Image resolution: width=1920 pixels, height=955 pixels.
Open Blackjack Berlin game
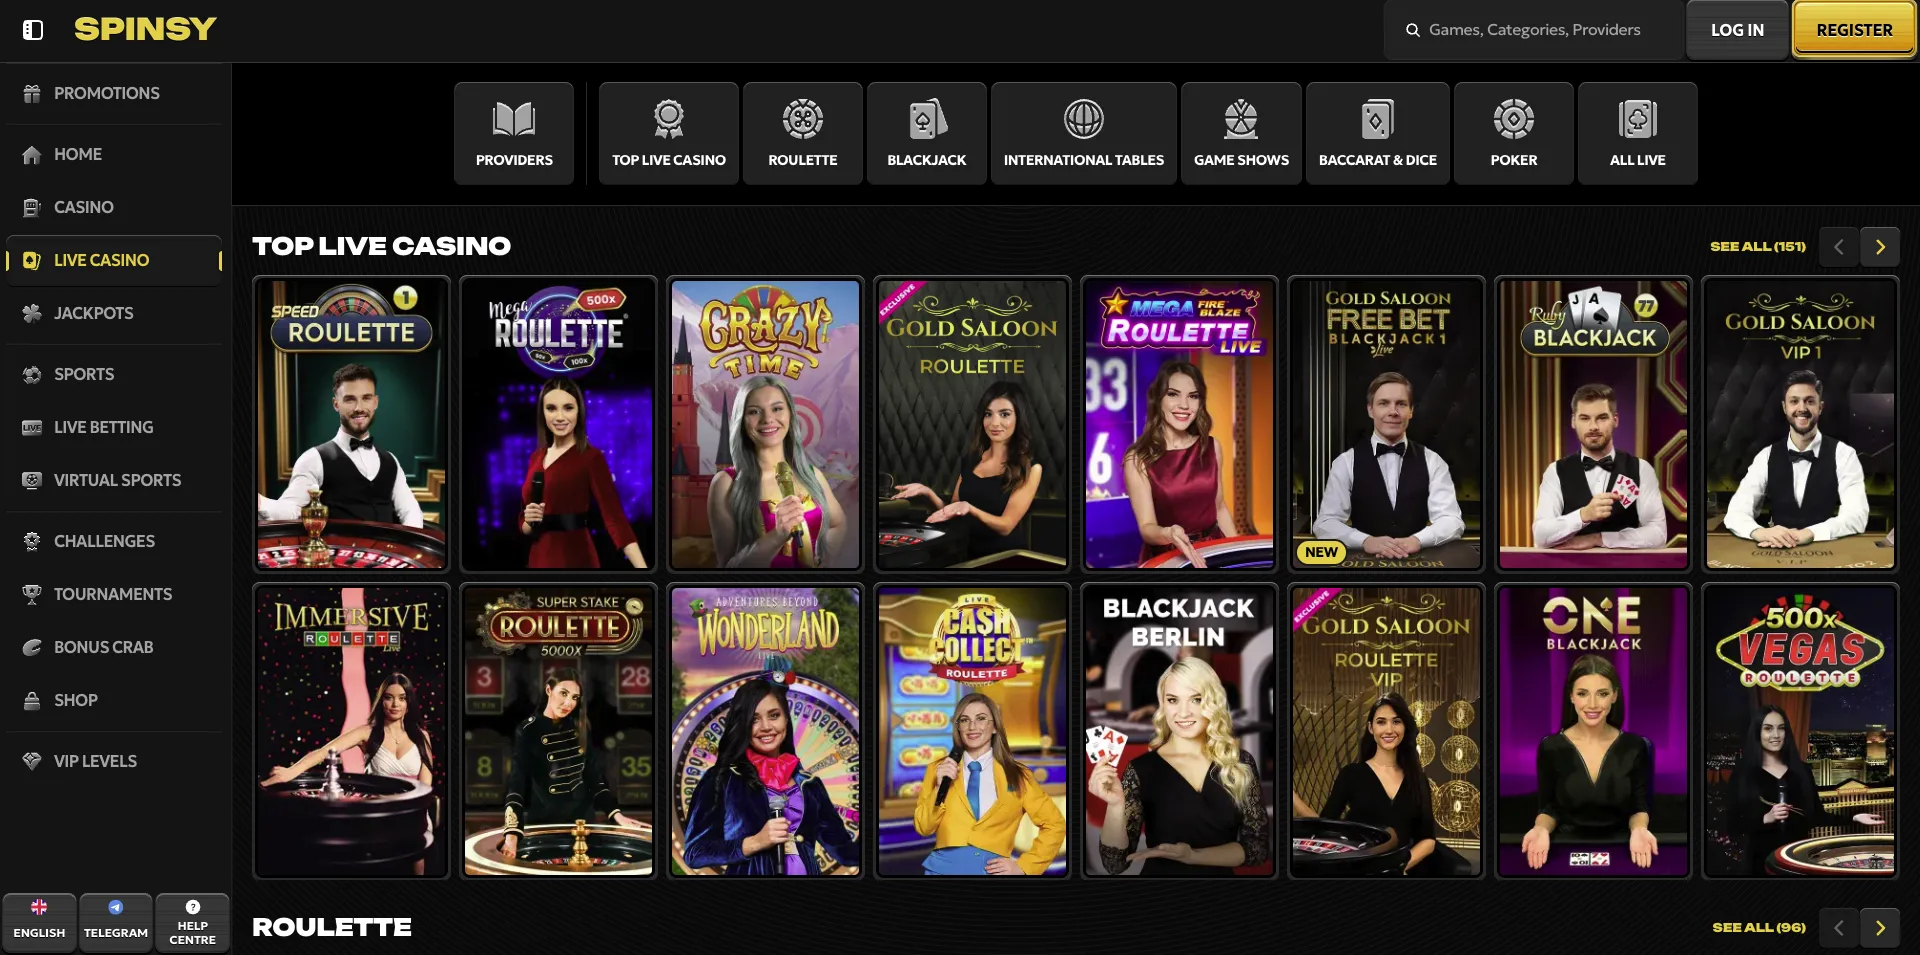click(1179, 731)
